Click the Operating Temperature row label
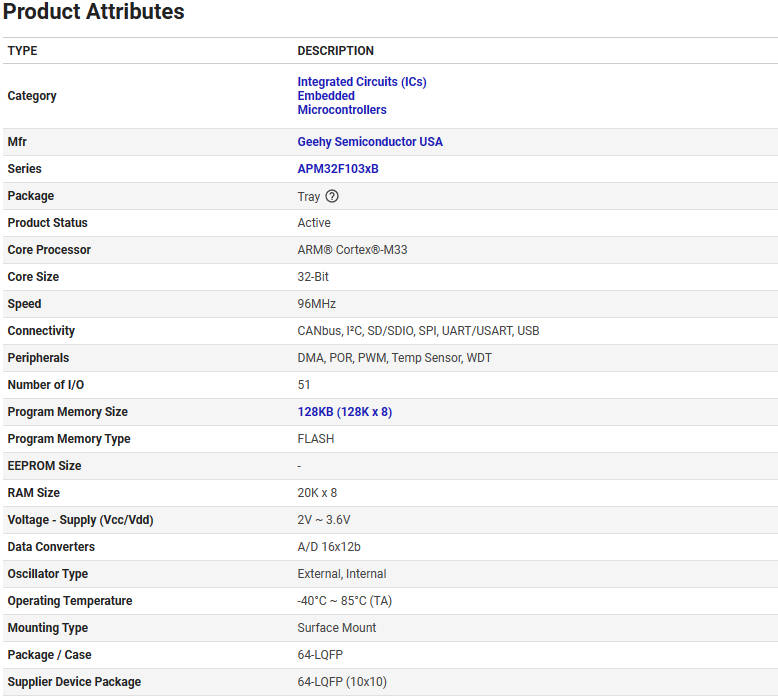 69,601
